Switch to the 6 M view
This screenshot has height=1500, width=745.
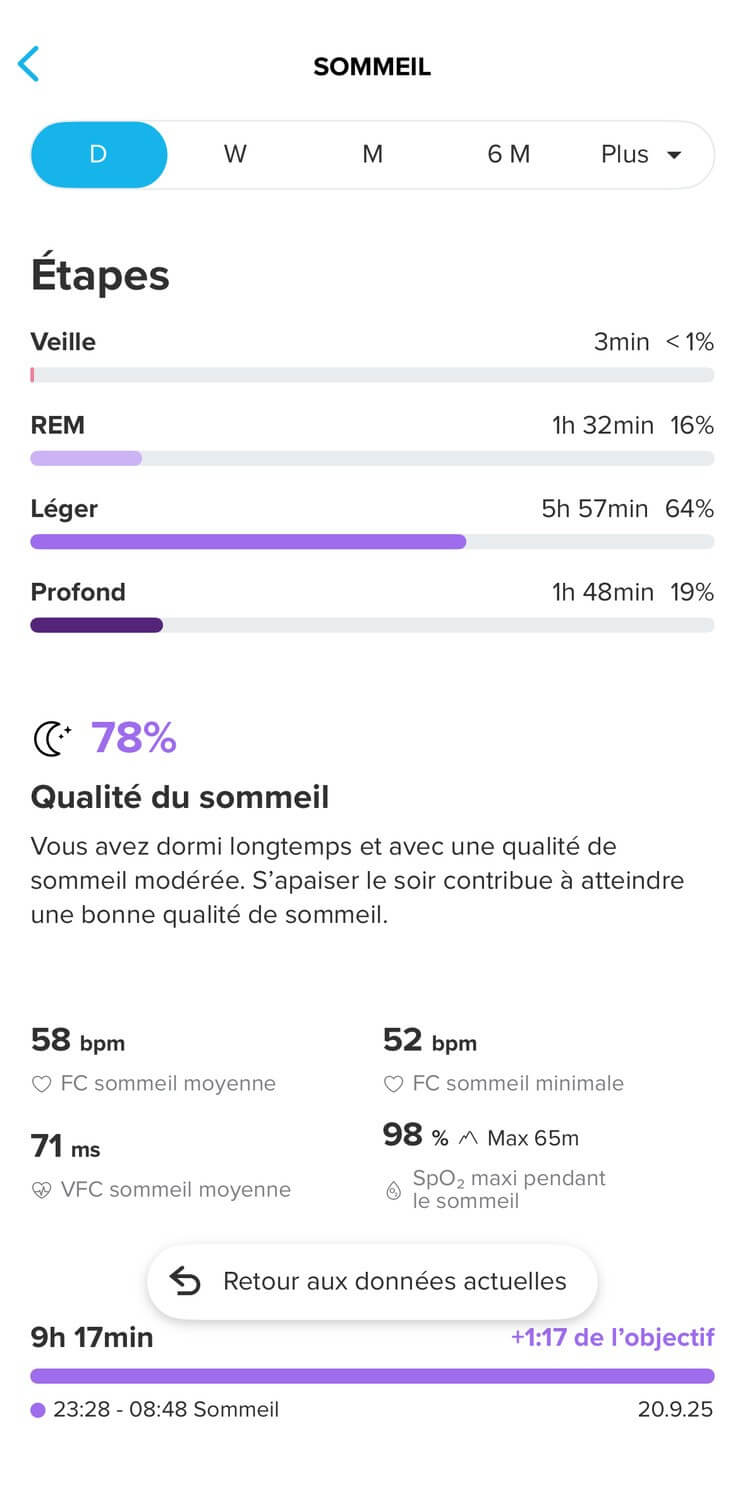point(508,155)
